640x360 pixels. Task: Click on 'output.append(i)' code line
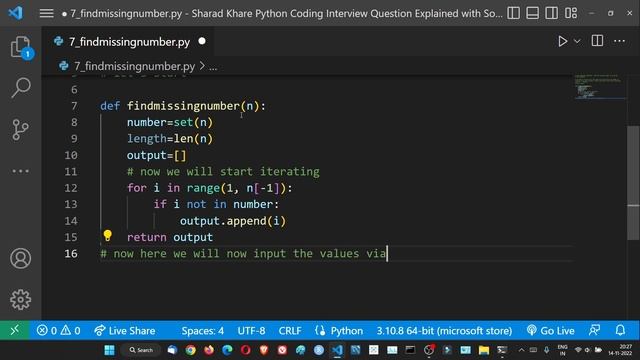point(233,221)
